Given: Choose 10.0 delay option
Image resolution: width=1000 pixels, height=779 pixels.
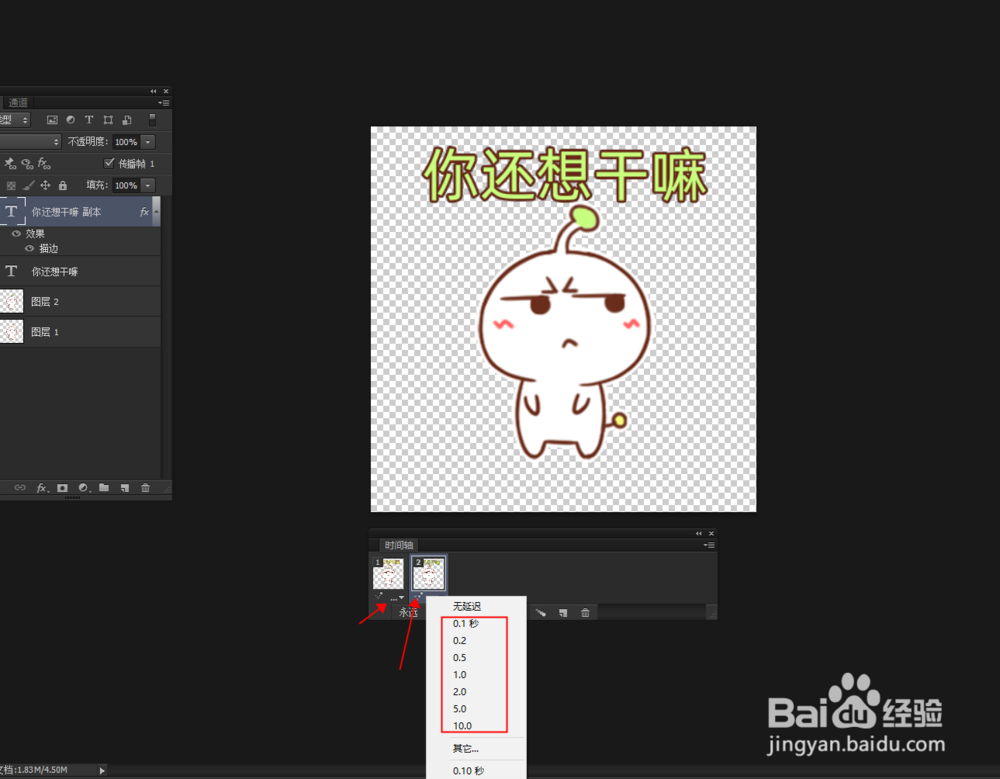Looking at the screenshot, I should tap(476, 726).
